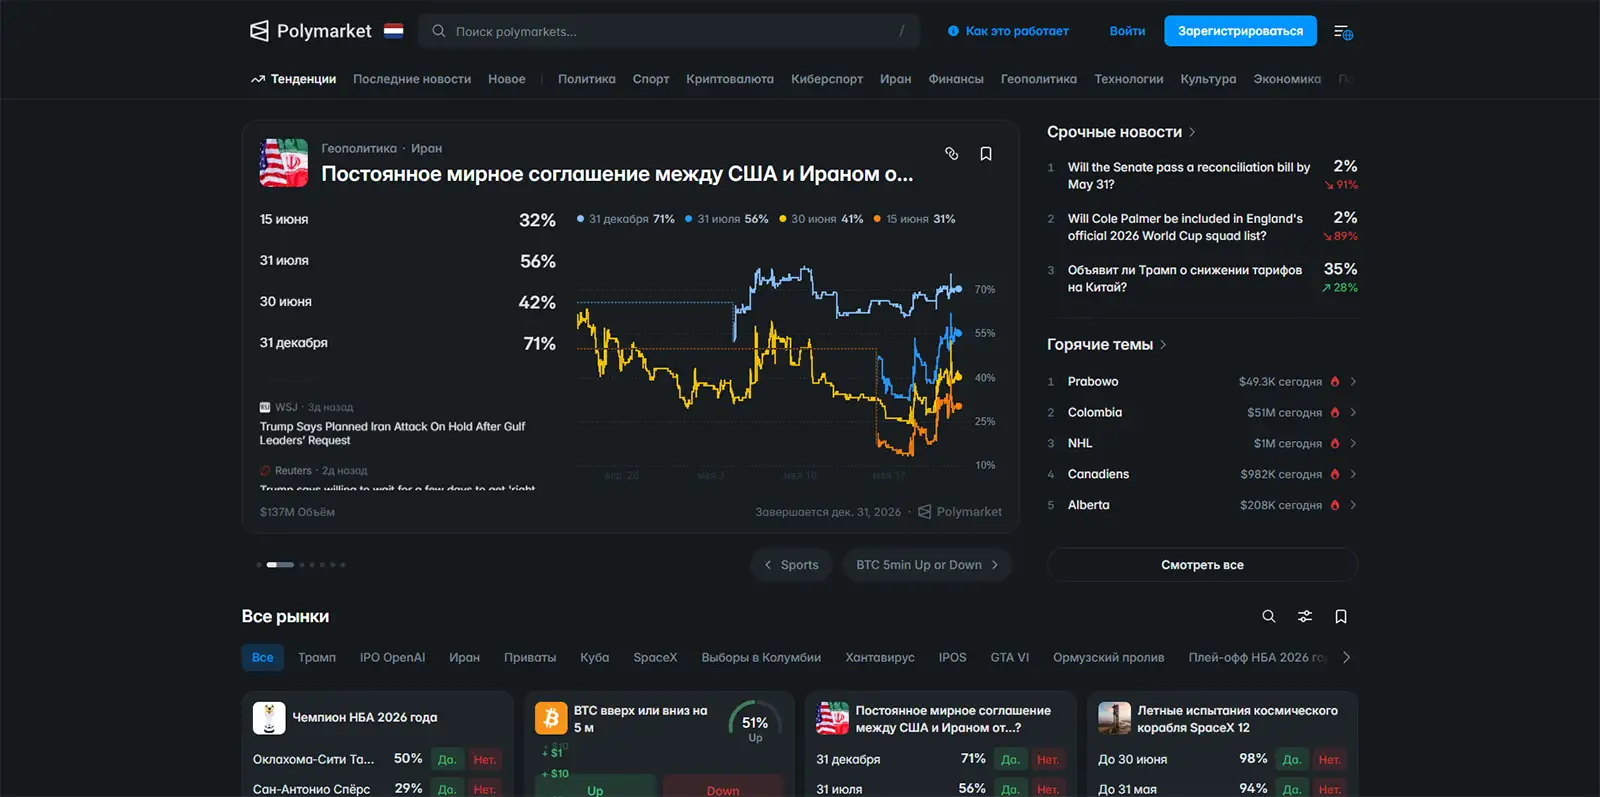Click the Down button on the BTC card
Image resolution: width=1600 pixels, height=797 pixels.
point(723,787)
